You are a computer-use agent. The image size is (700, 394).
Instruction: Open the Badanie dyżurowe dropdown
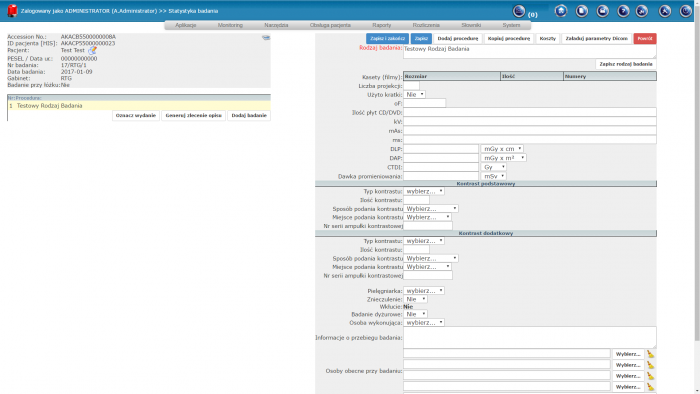[x=415, y=314]
